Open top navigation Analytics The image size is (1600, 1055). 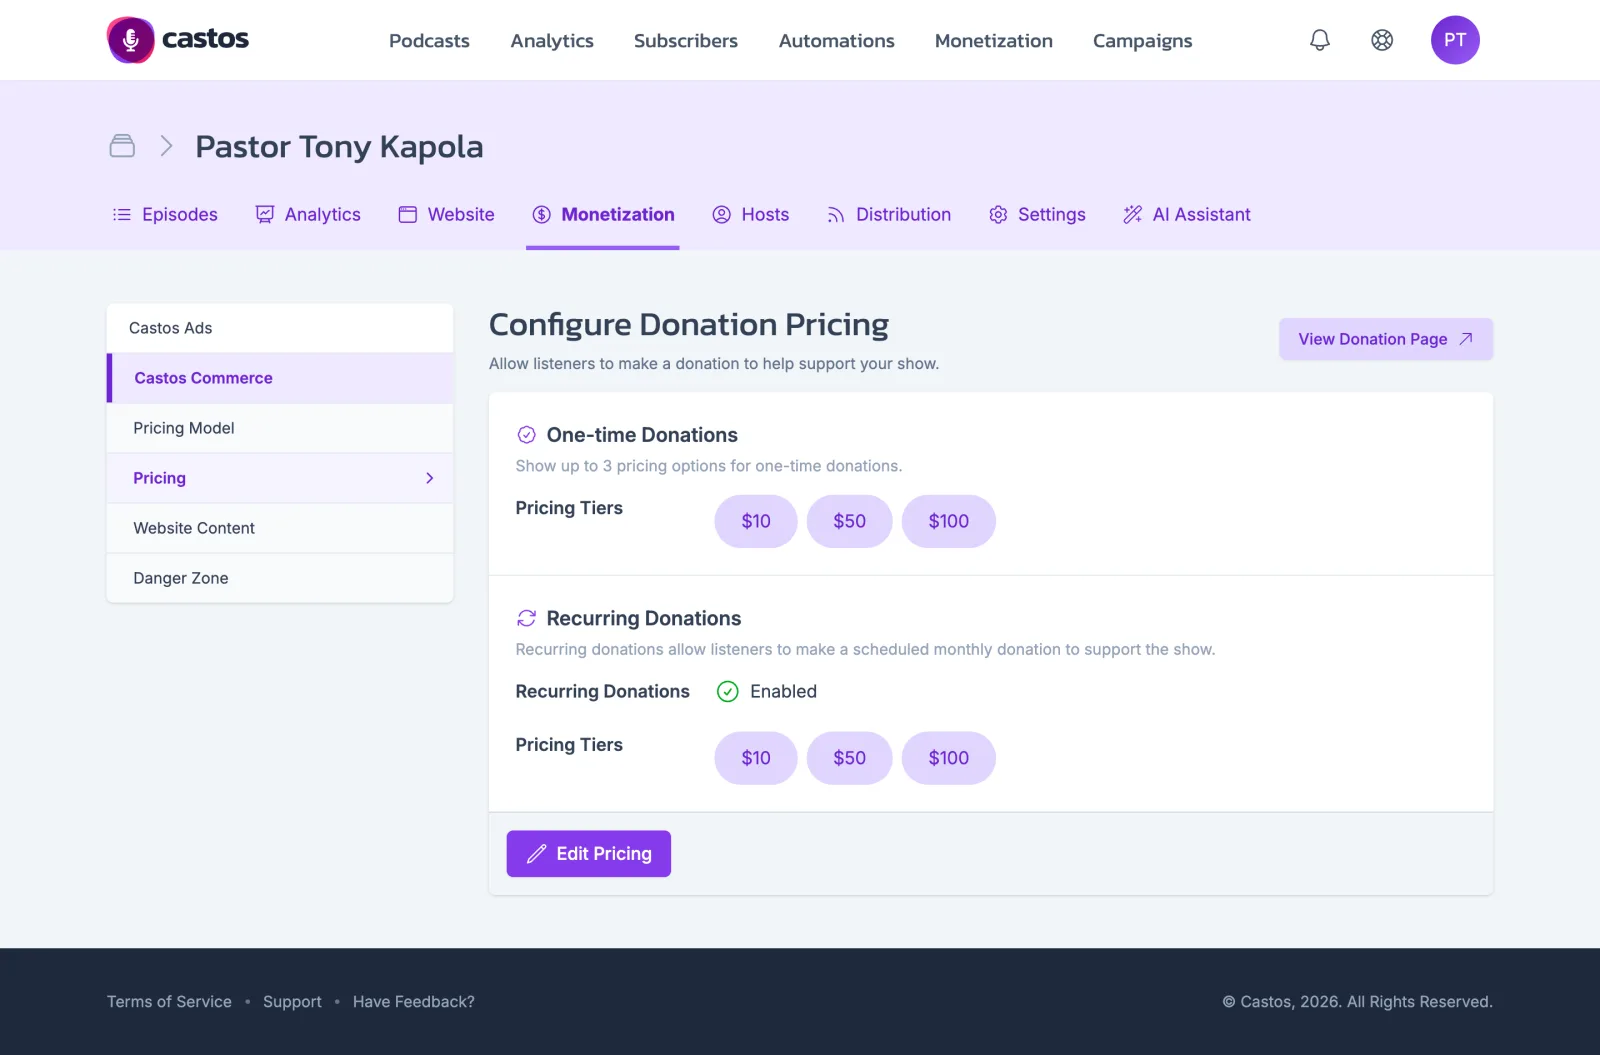[552, 41]
